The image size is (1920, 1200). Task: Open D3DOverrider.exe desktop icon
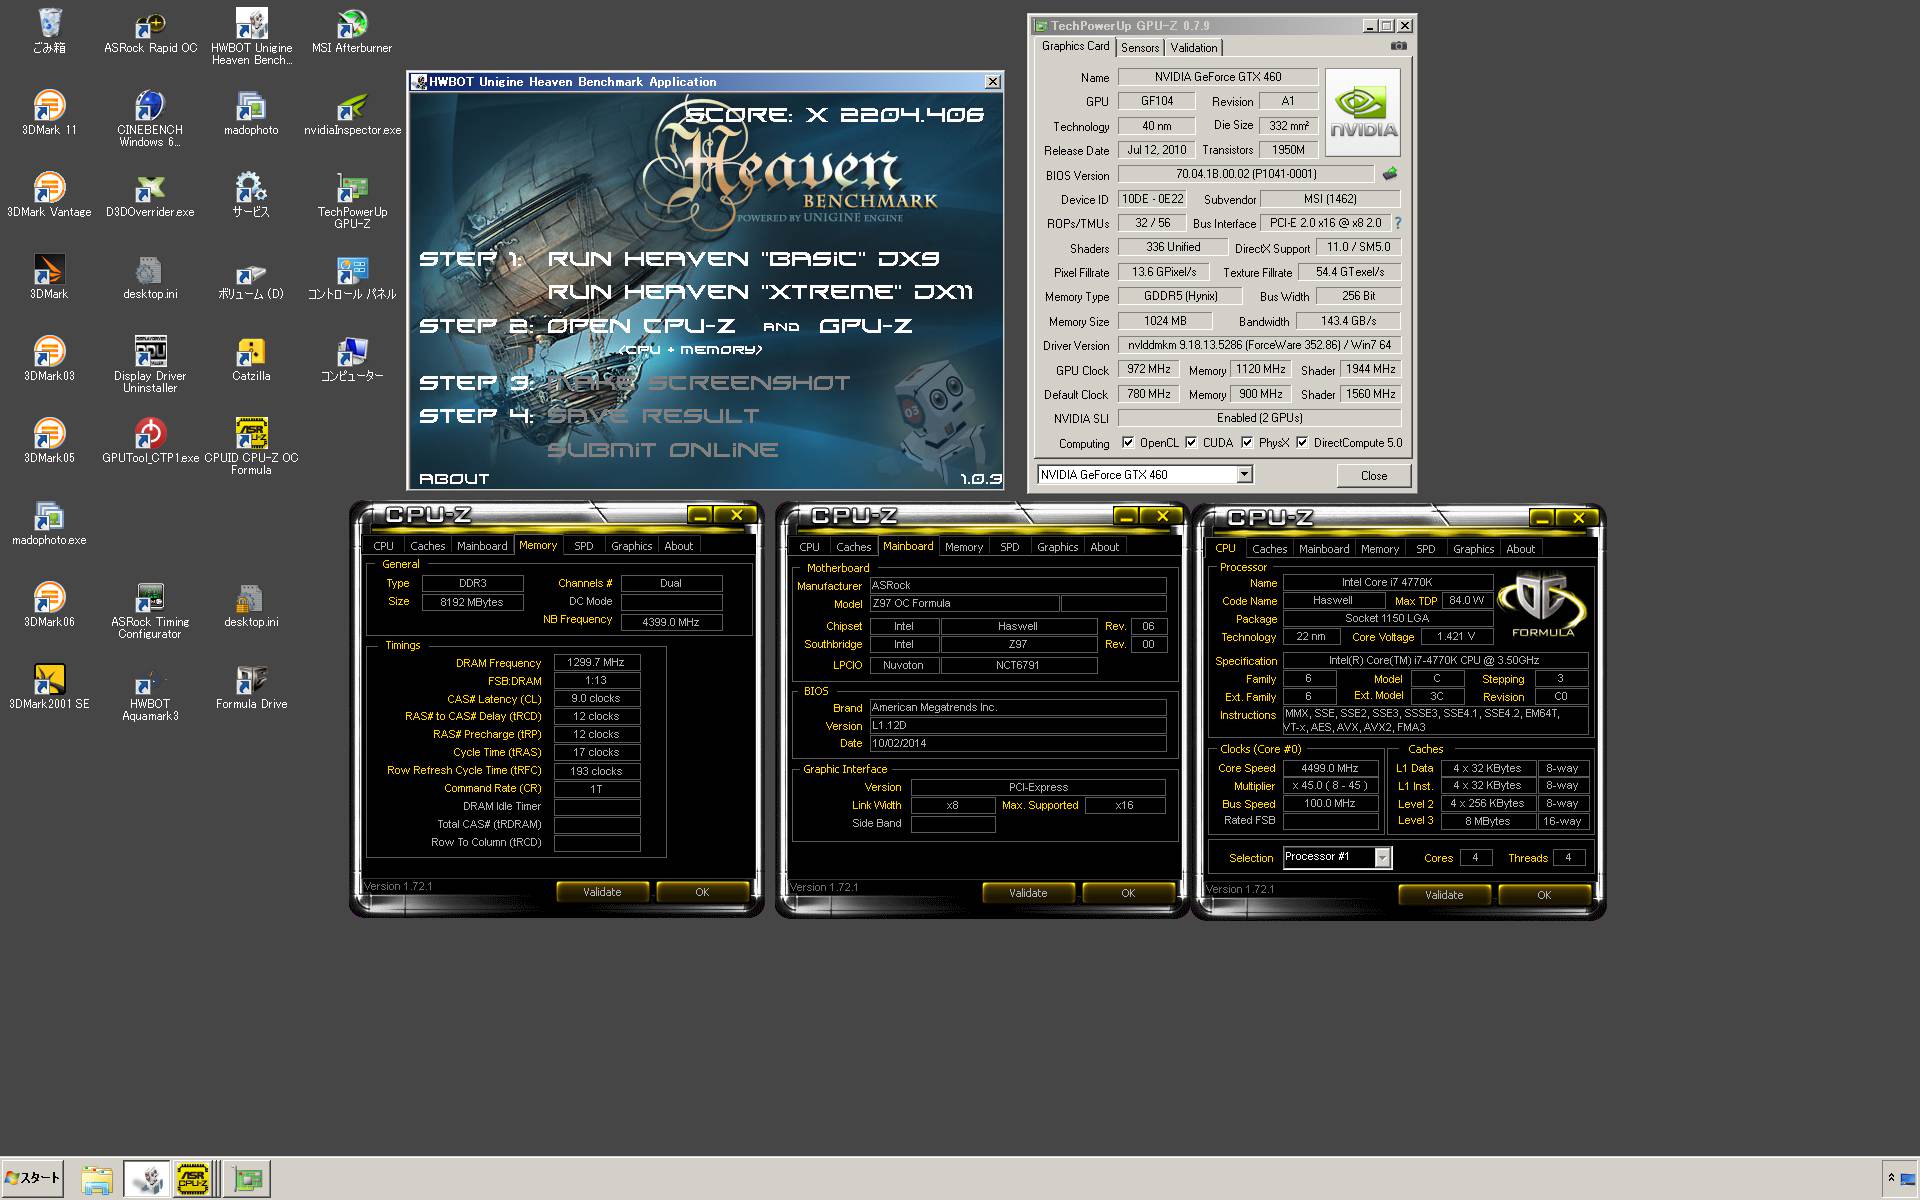click(150, 195)
